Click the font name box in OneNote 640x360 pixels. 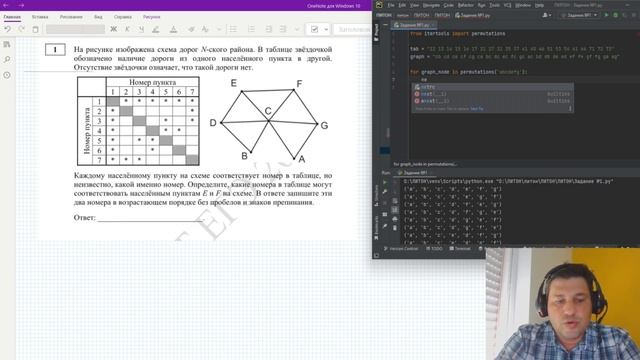(x=76, y=29)
